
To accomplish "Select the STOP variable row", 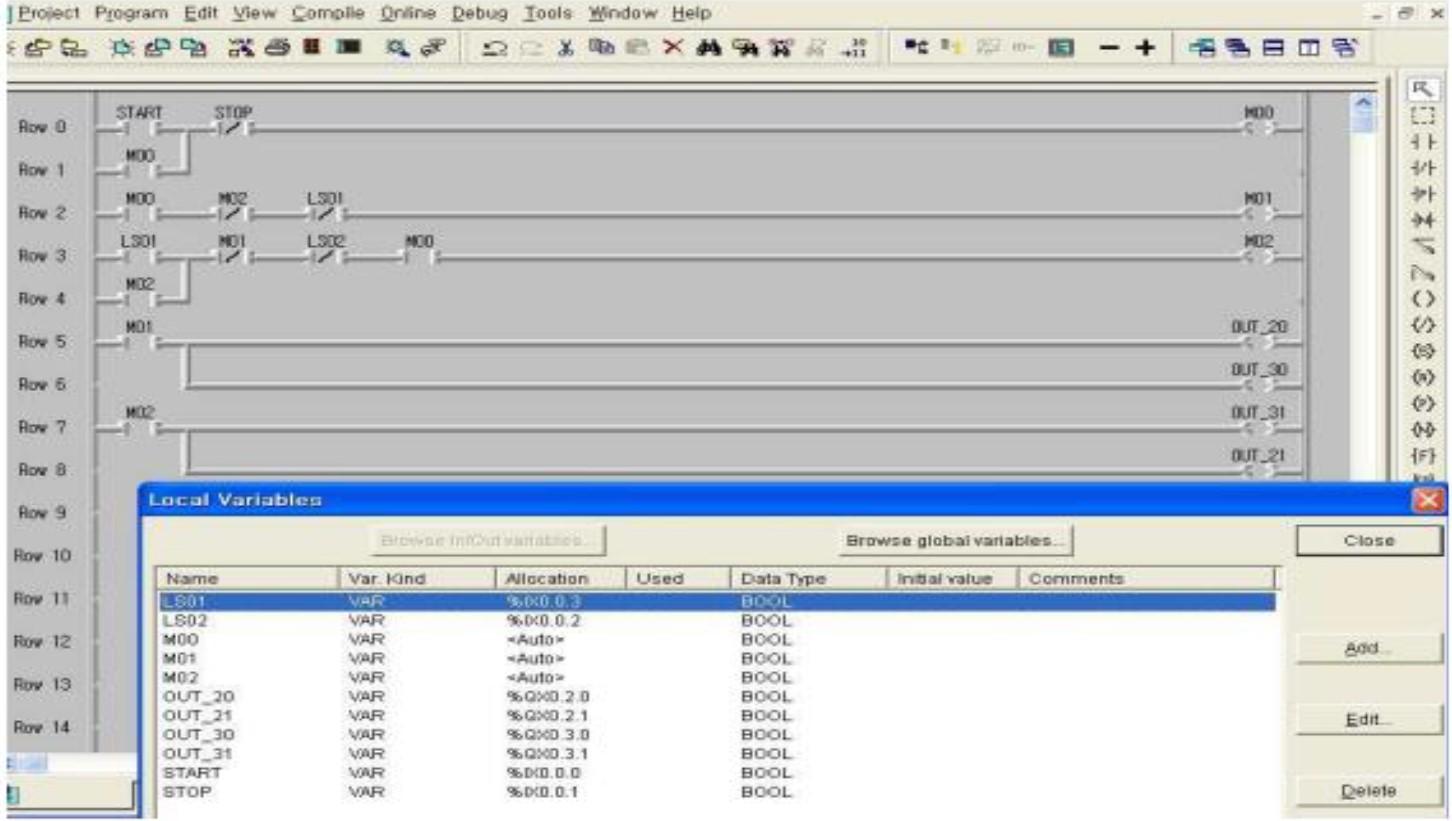I will (x=716, y=792).
